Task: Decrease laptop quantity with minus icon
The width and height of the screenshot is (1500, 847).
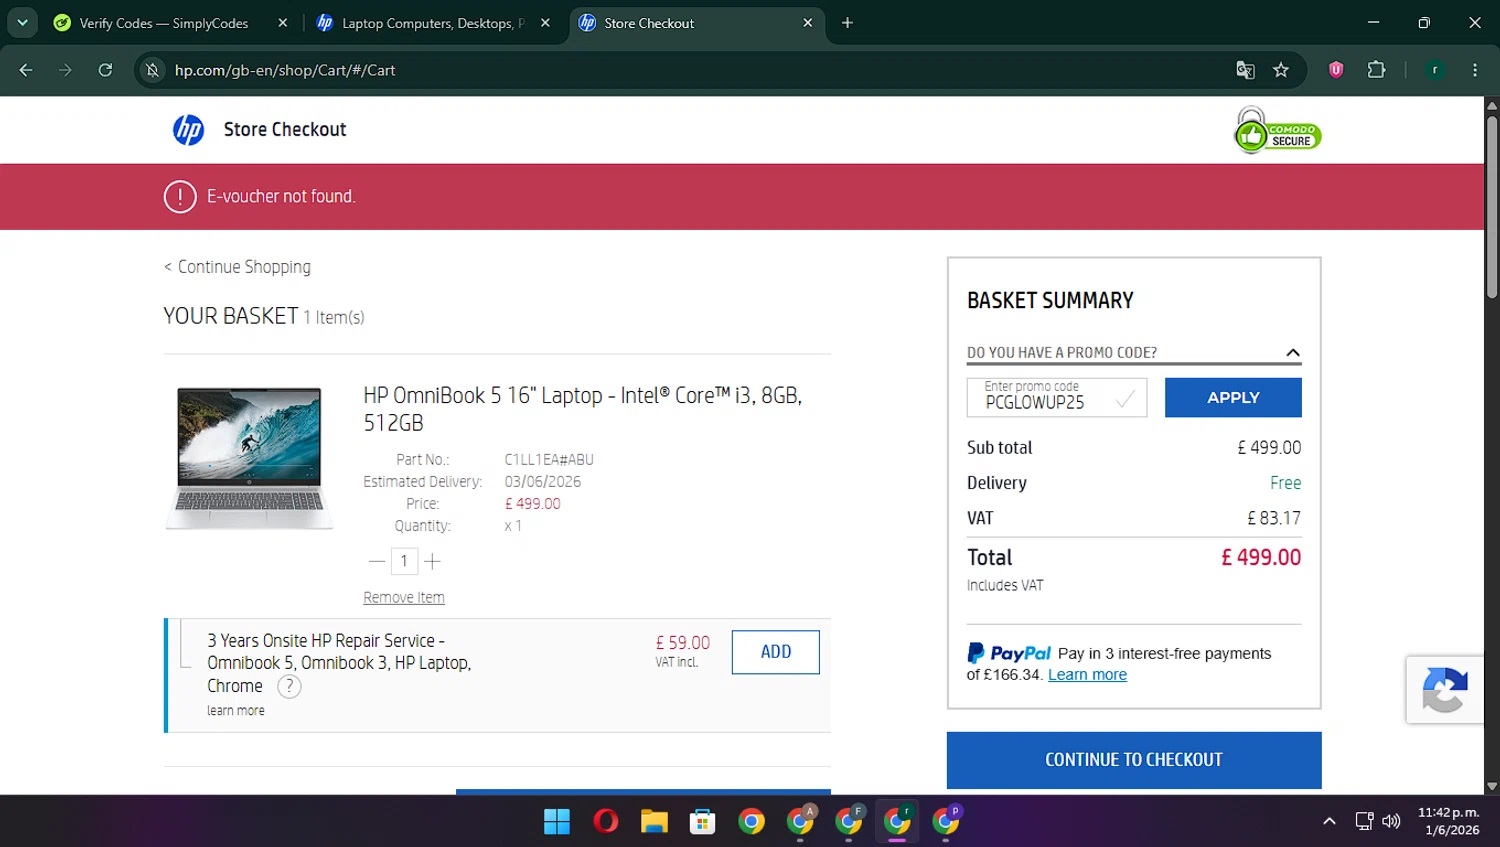Action: [x=377, y=562]
